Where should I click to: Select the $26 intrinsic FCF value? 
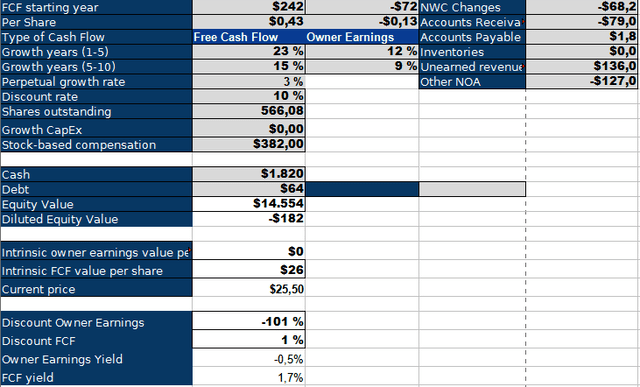pos(249,270)
